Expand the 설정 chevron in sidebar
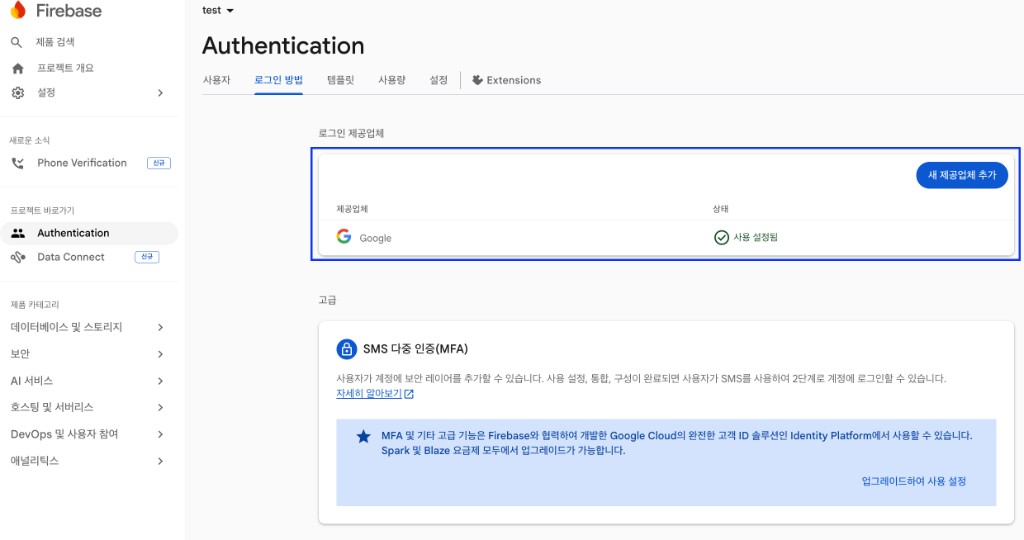The width and height of the screenshot is (1024, 540). click(160, 93)
